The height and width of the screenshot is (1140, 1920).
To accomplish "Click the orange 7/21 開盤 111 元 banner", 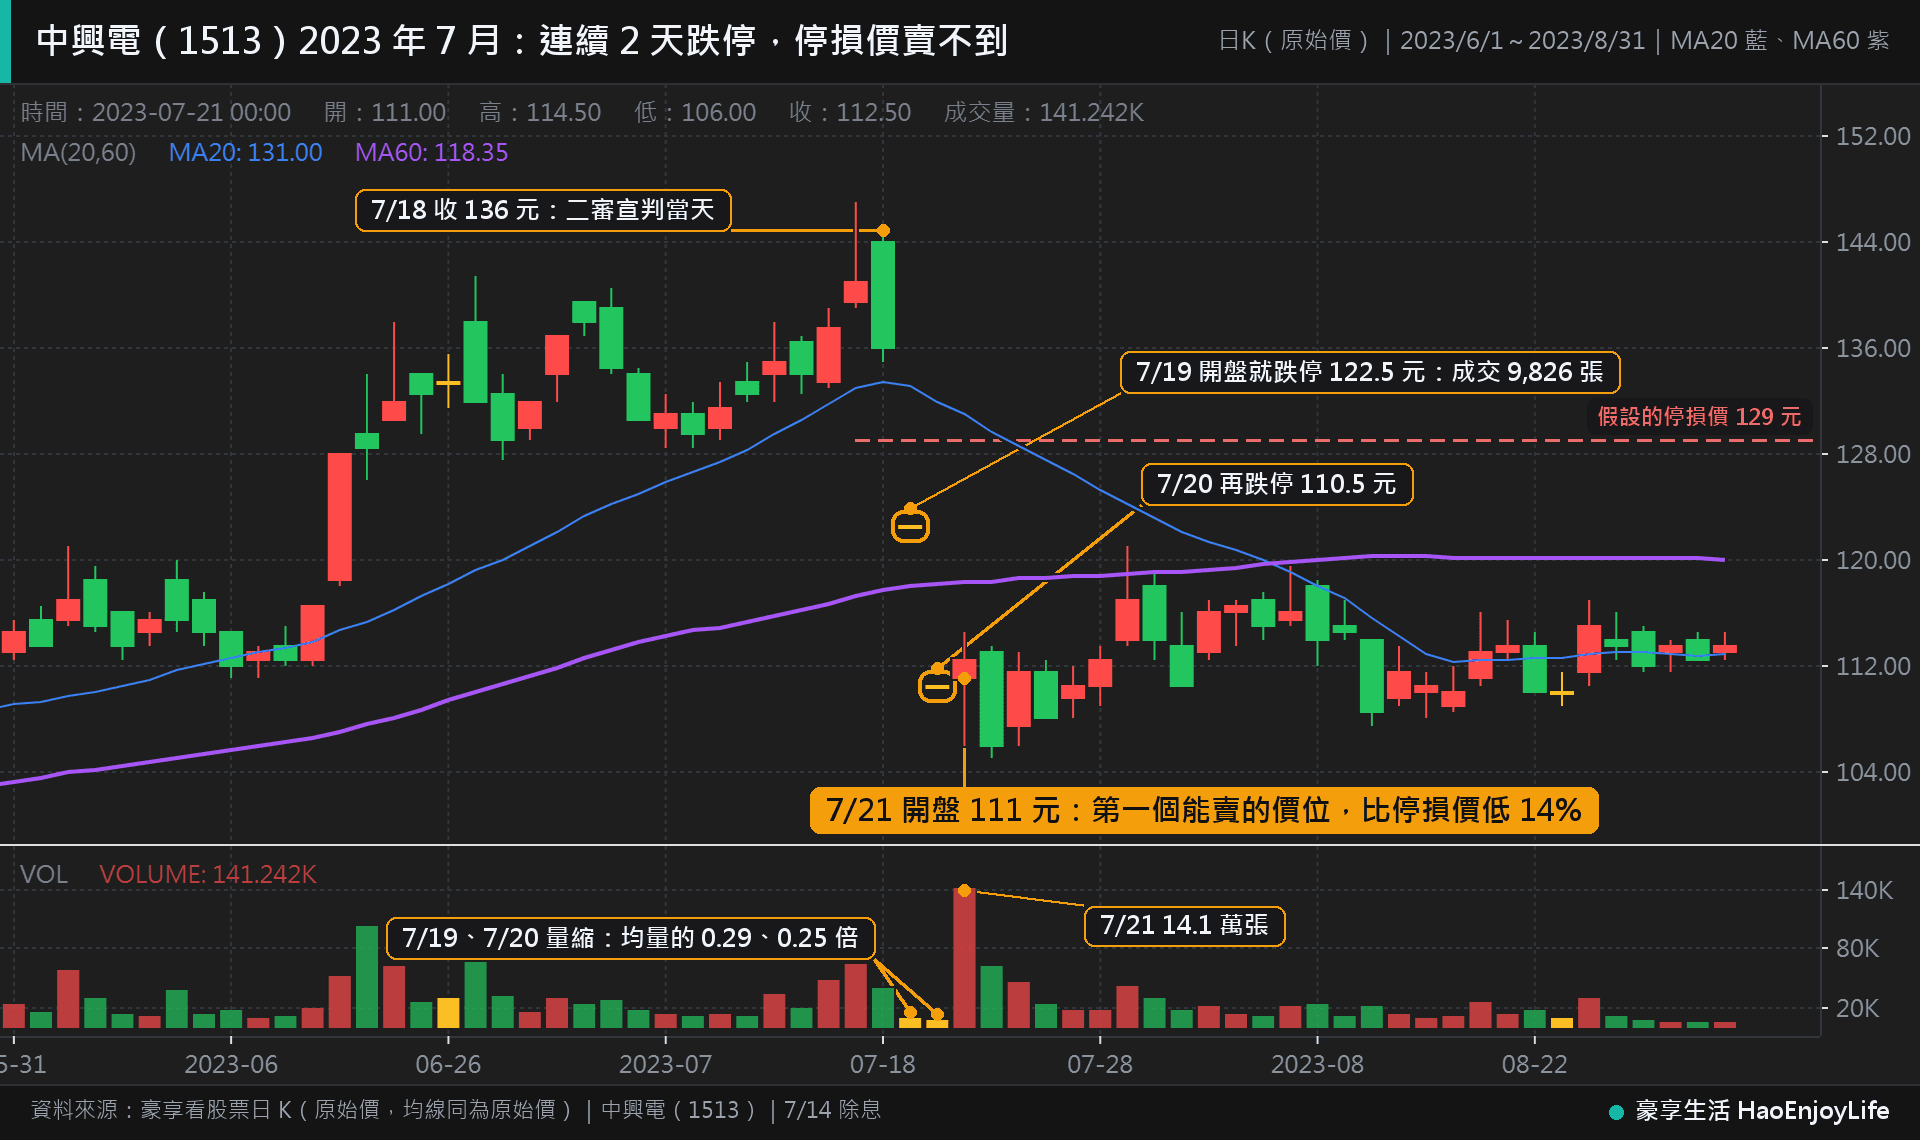I will coord(1204,810).
